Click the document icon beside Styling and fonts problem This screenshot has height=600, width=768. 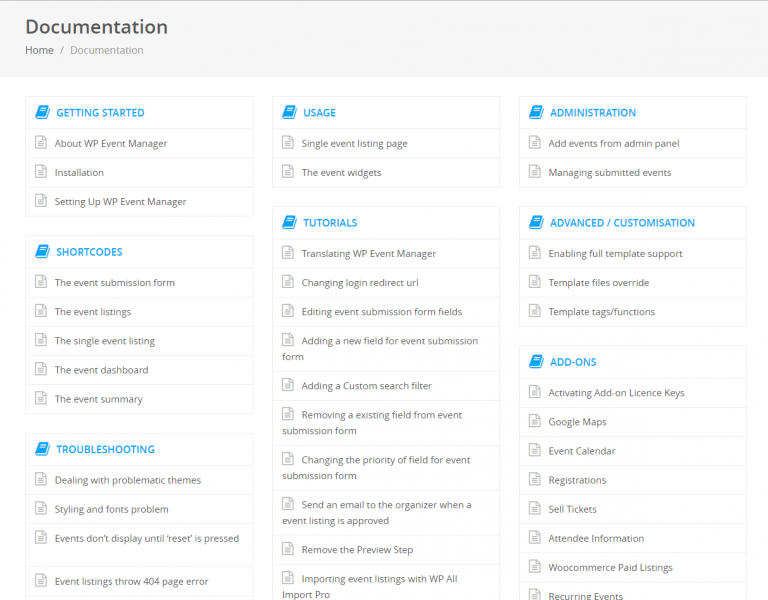(41, 508)
